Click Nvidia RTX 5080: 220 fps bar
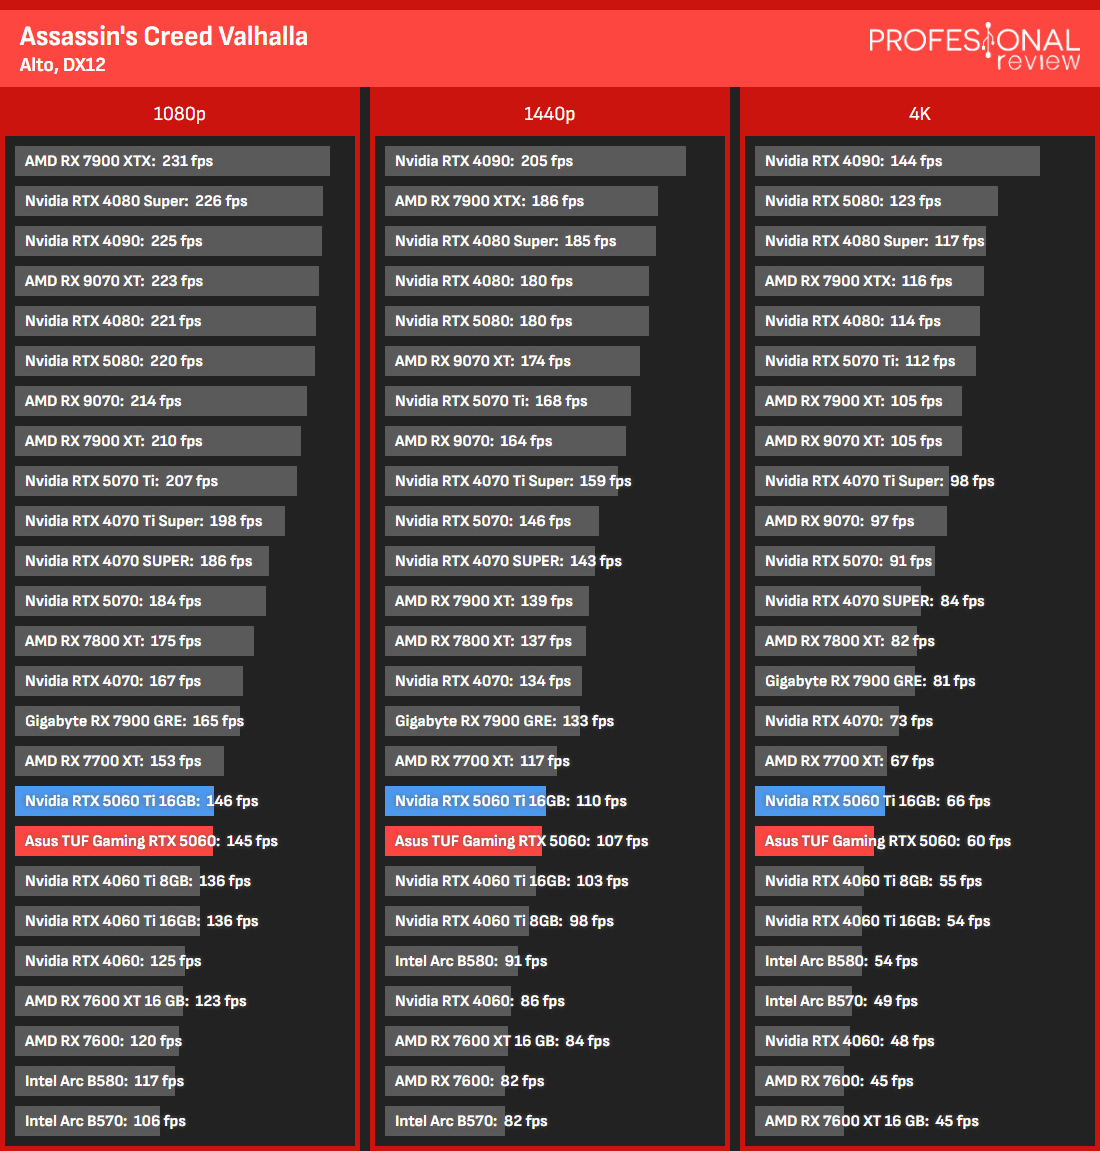 pos(165,361)
